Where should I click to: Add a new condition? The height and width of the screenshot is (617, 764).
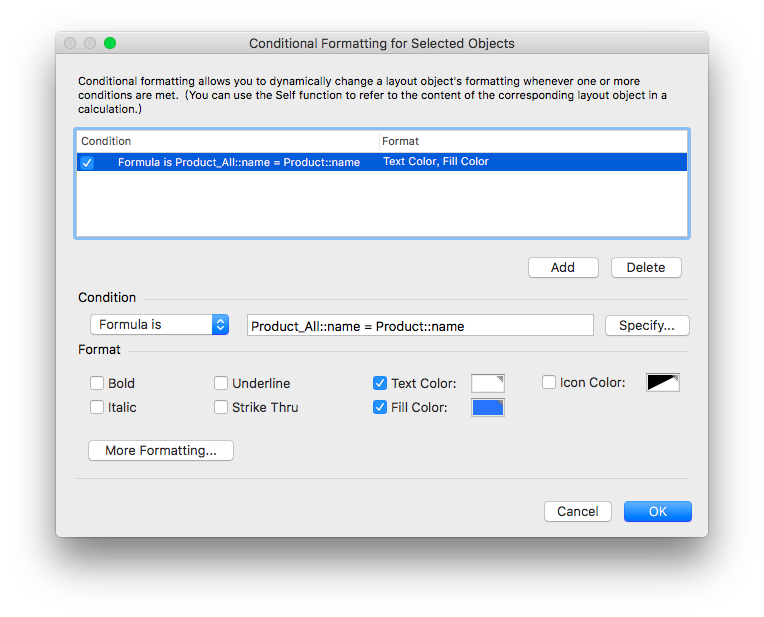563,268
